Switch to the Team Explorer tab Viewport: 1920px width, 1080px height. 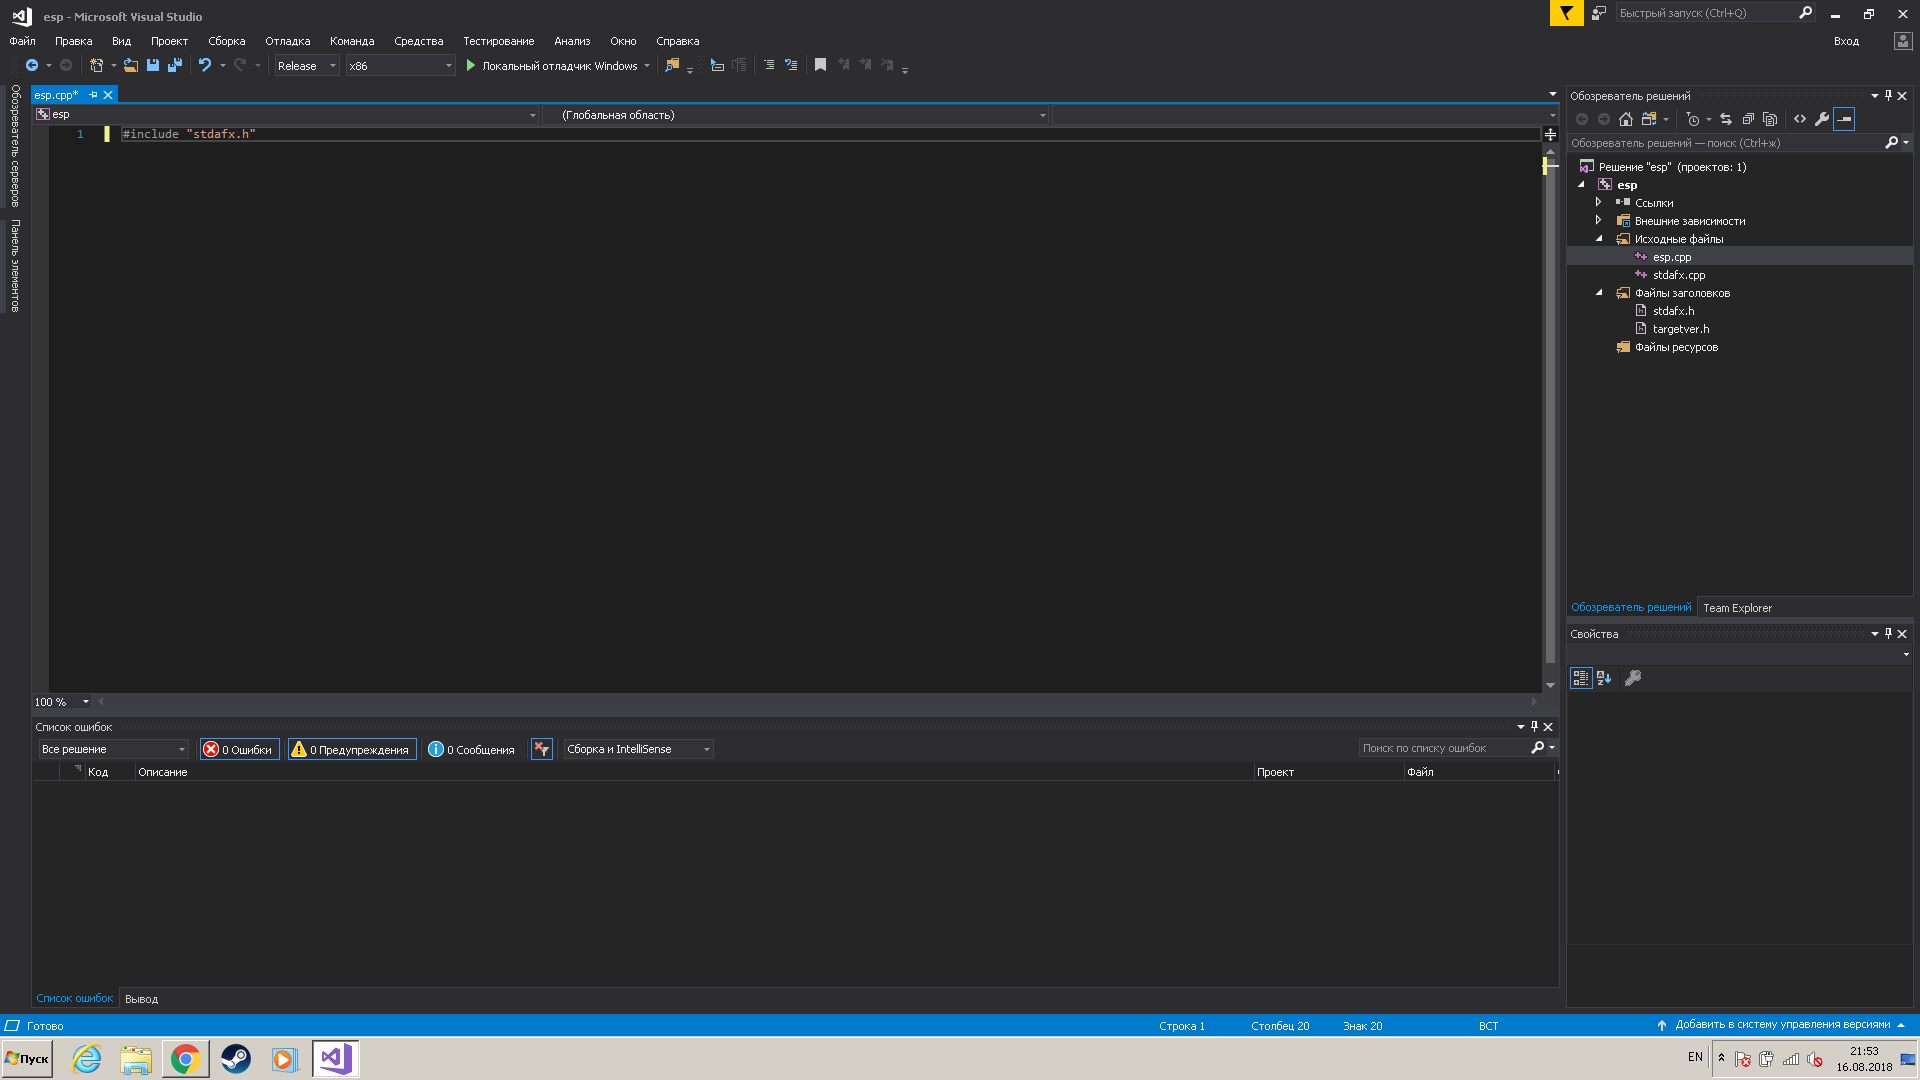tap(1737, 608)
